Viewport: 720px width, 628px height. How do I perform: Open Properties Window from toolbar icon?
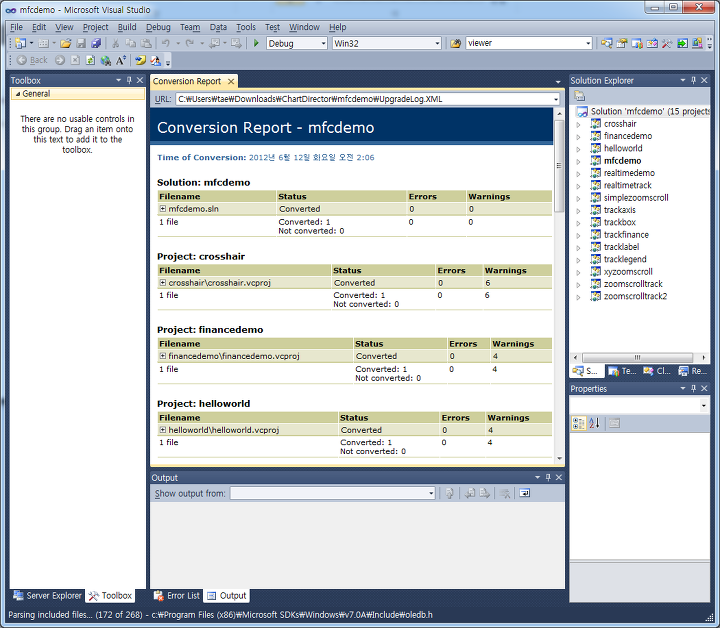[x=622, y=43]
